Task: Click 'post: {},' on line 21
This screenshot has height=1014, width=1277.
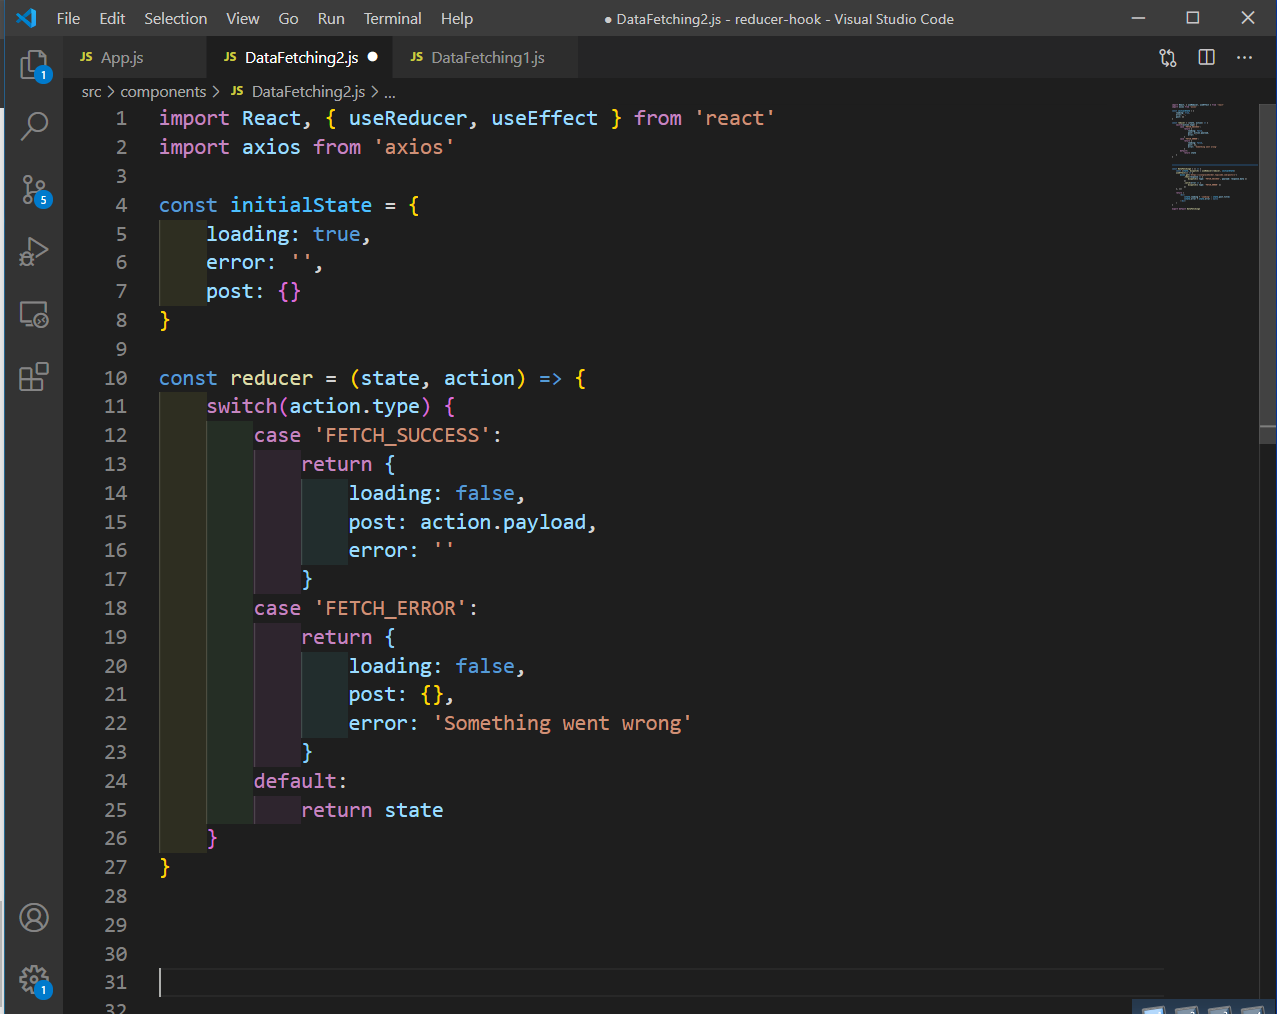Action: coord(401,694)
